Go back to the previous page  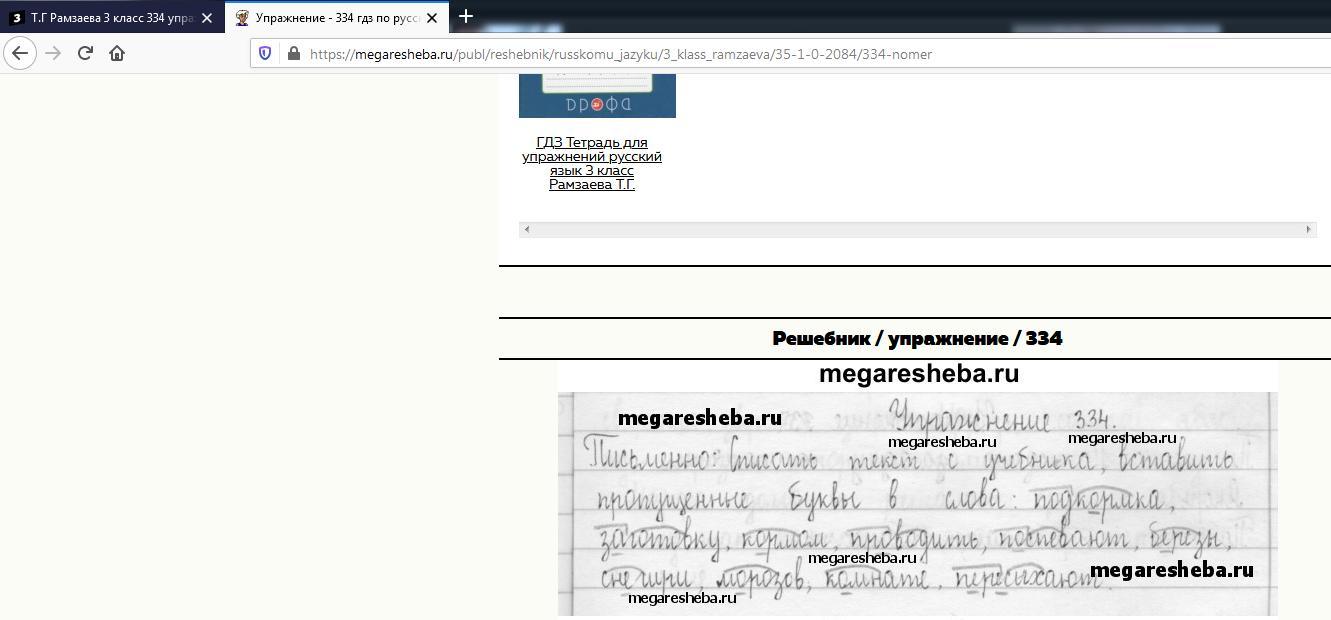coord(20,53)
